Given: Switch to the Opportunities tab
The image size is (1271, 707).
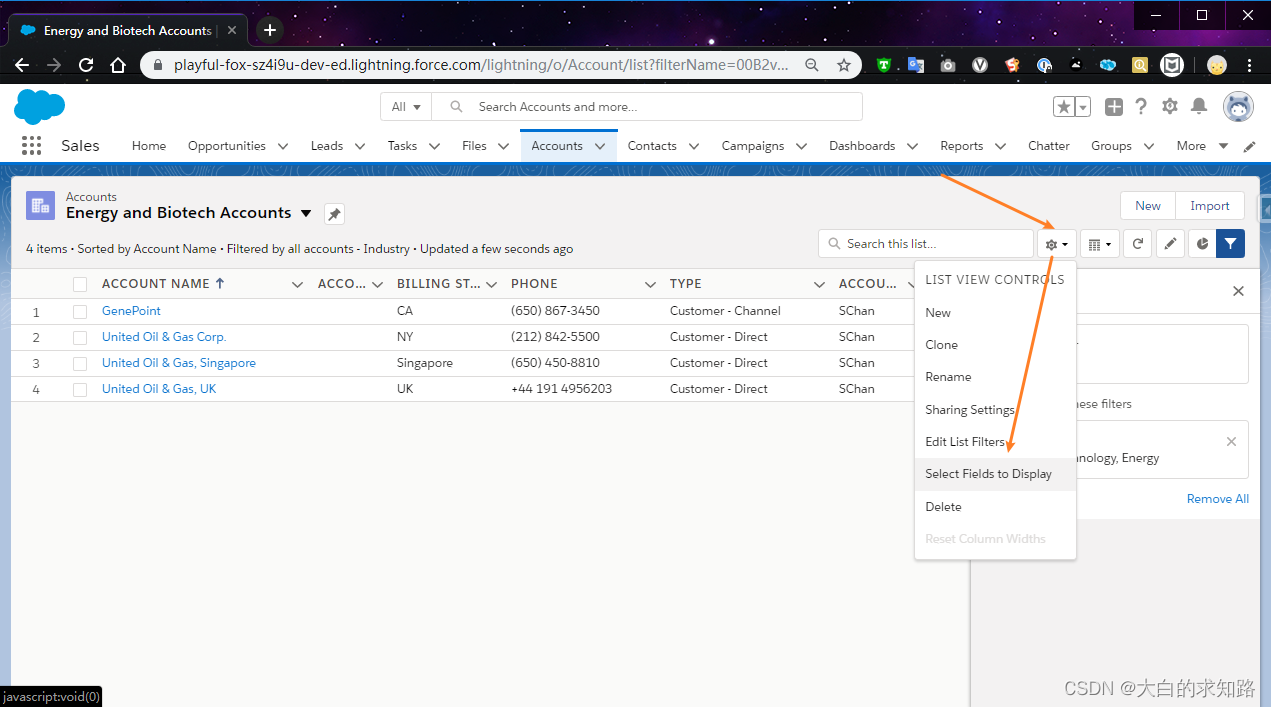Looking at the screenshot, I should click(228, 145).
